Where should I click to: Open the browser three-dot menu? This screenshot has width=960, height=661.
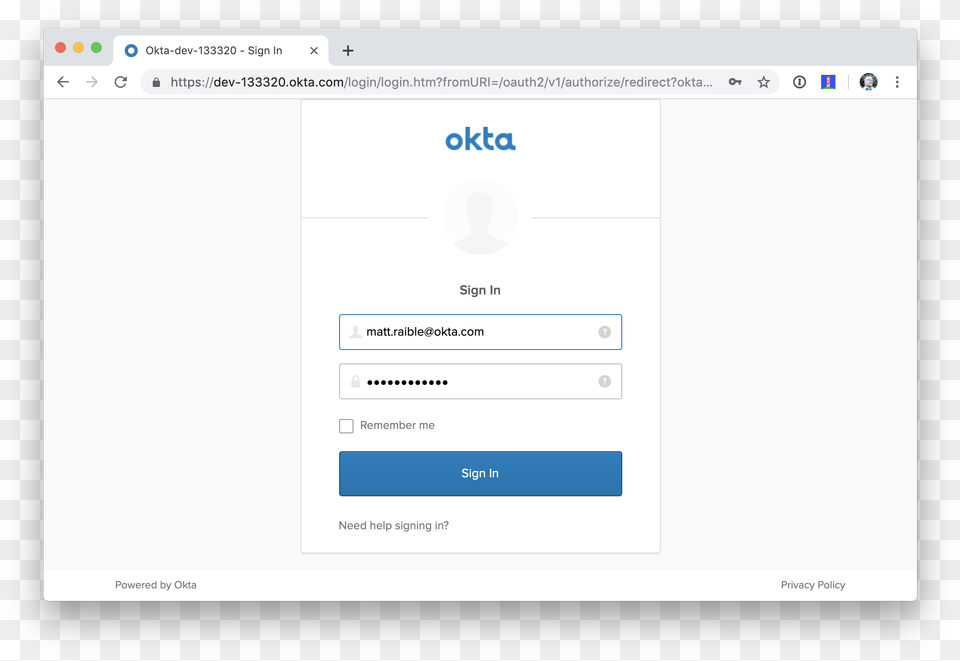(x=897, y=82)
